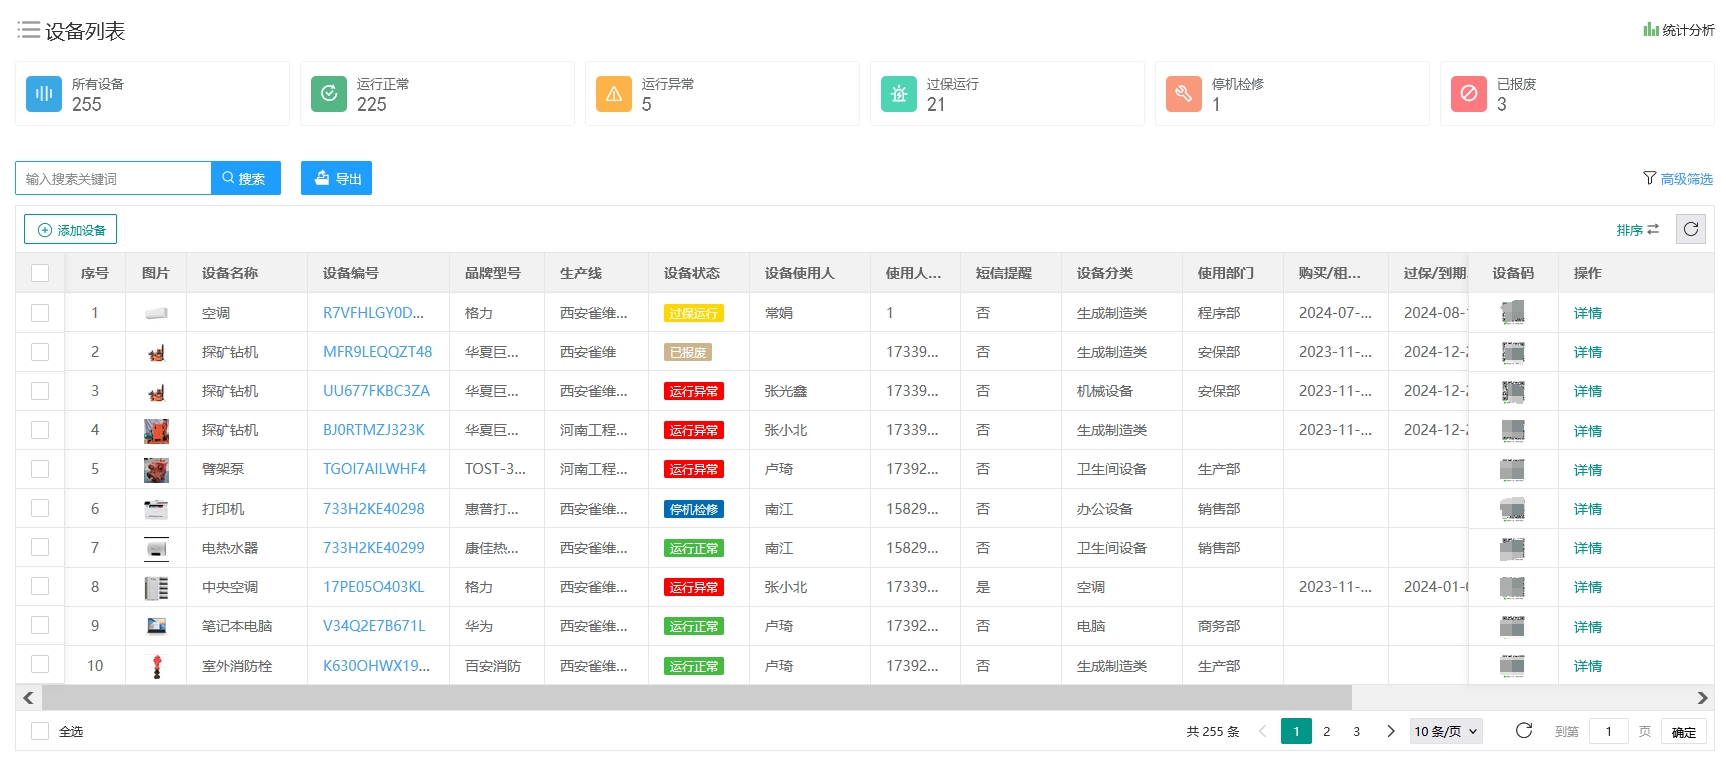Open the 10 条/页 page size dropdown
The height and width of the screenshot is (765, 1726).
(1445, 731)
